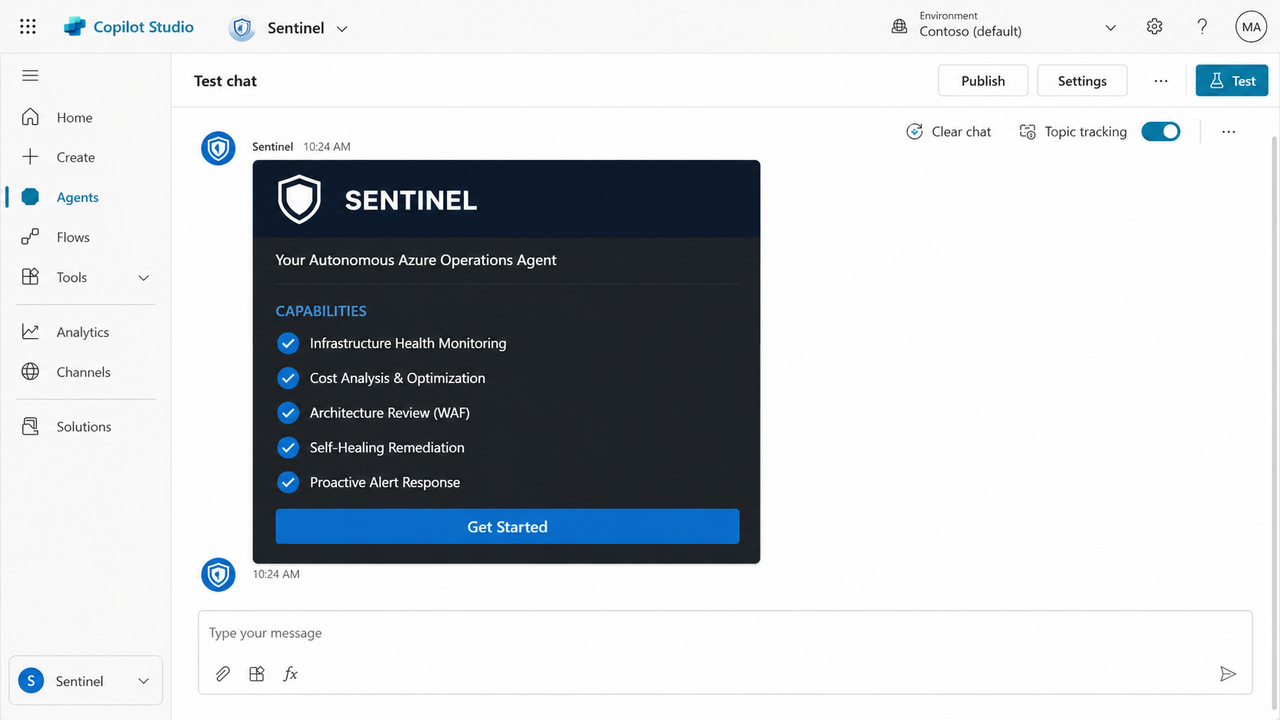
Task: Open the tools icon in message box
Action: coord(257,674)
